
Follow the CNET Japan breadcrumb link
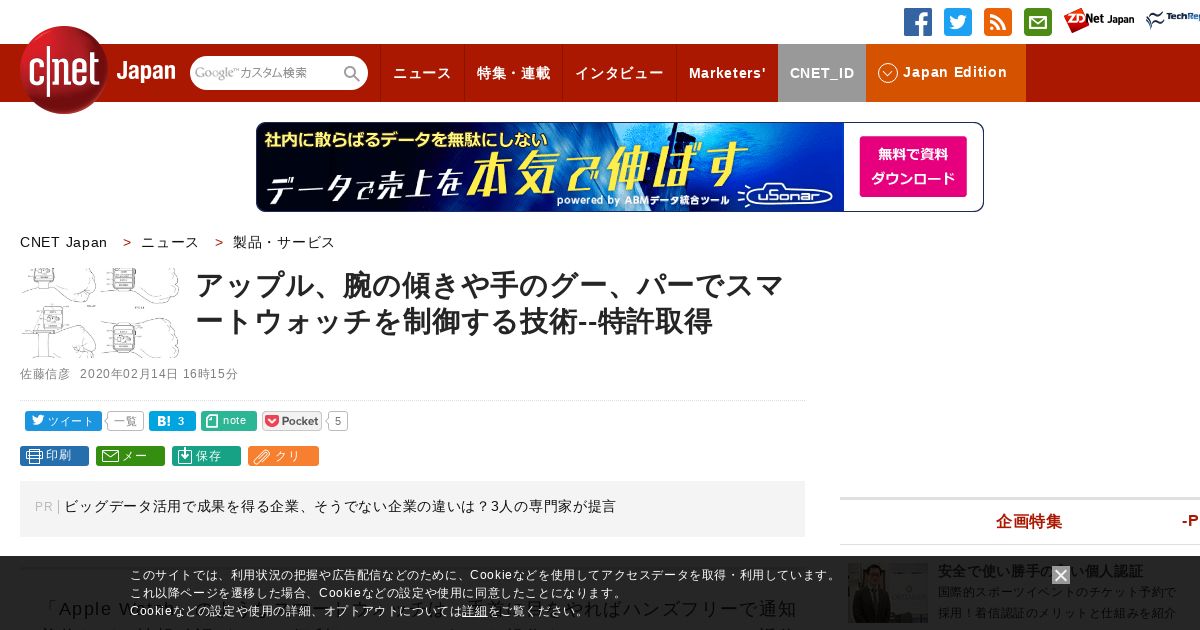tap(63, 242)
